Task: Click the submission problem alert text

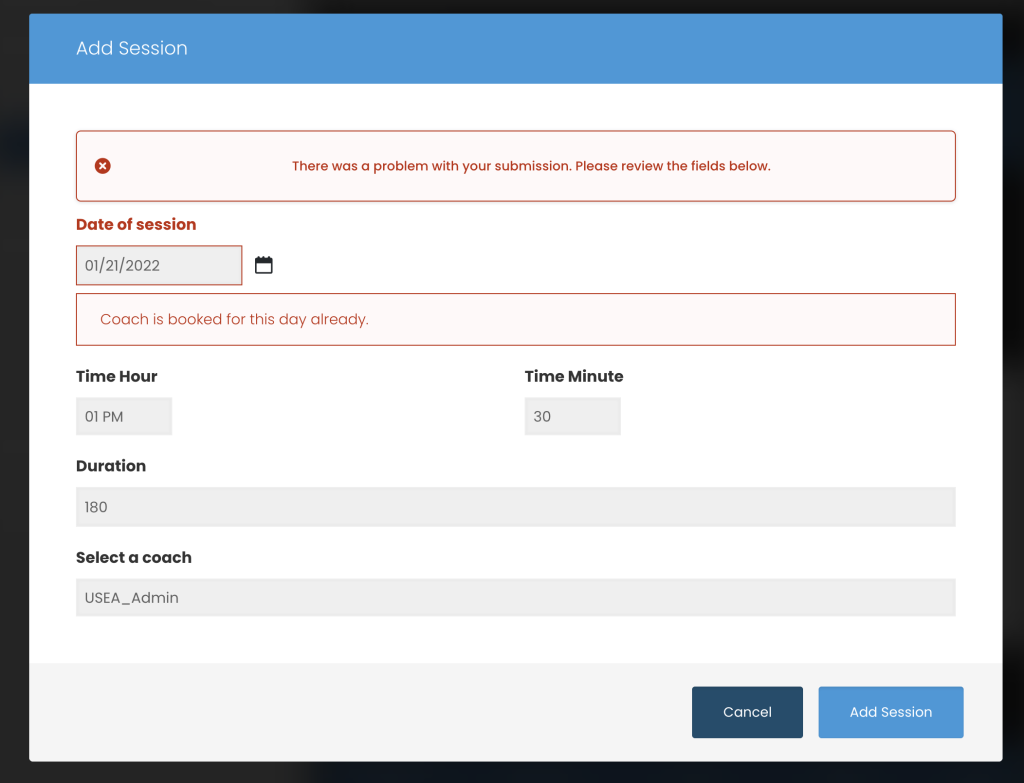Action: click(x=531, y=166)
